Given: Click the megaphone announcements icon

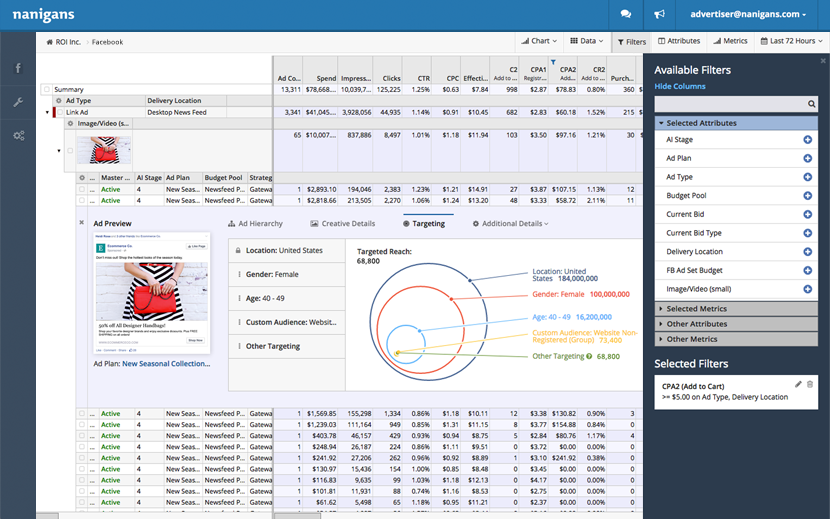Looking at the screenshot, I should coord(659,14).
